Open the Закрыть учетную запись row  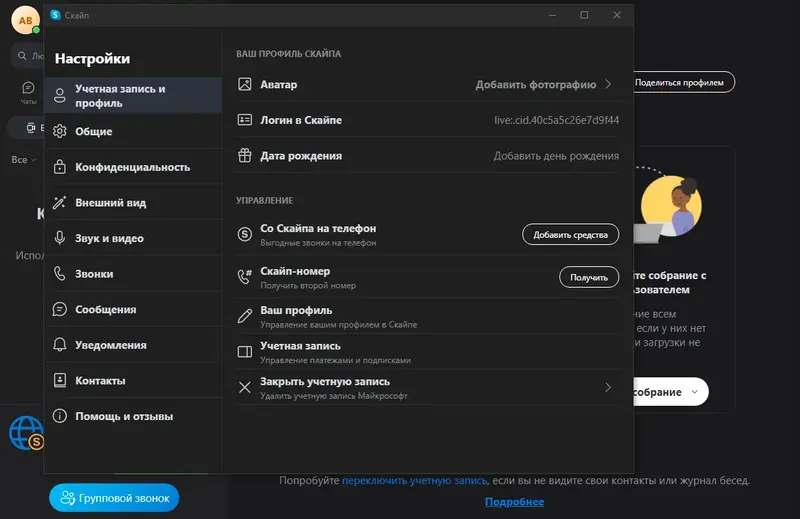[x=428, y=388]
